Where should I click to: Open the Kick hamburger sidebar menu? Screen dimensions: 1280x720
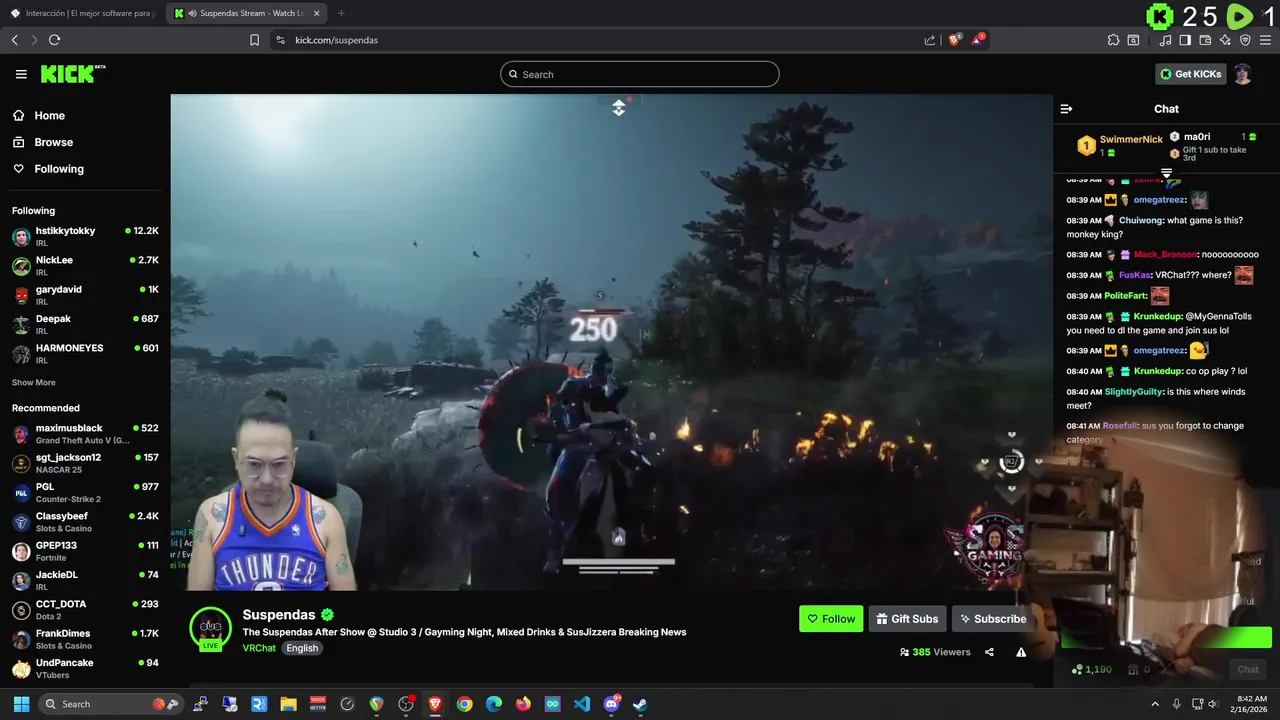pos(21,74)
